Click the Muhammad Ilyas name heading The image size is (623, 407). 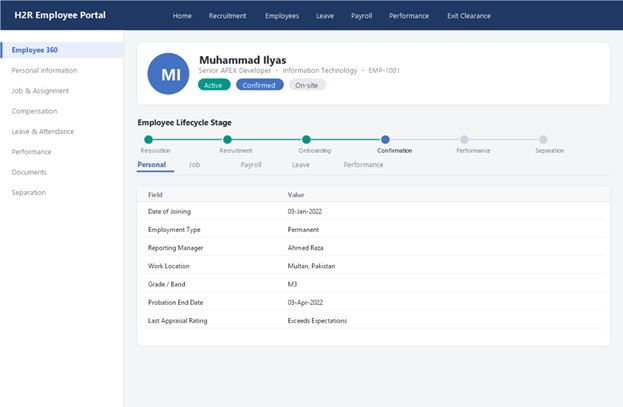point(242,60)
